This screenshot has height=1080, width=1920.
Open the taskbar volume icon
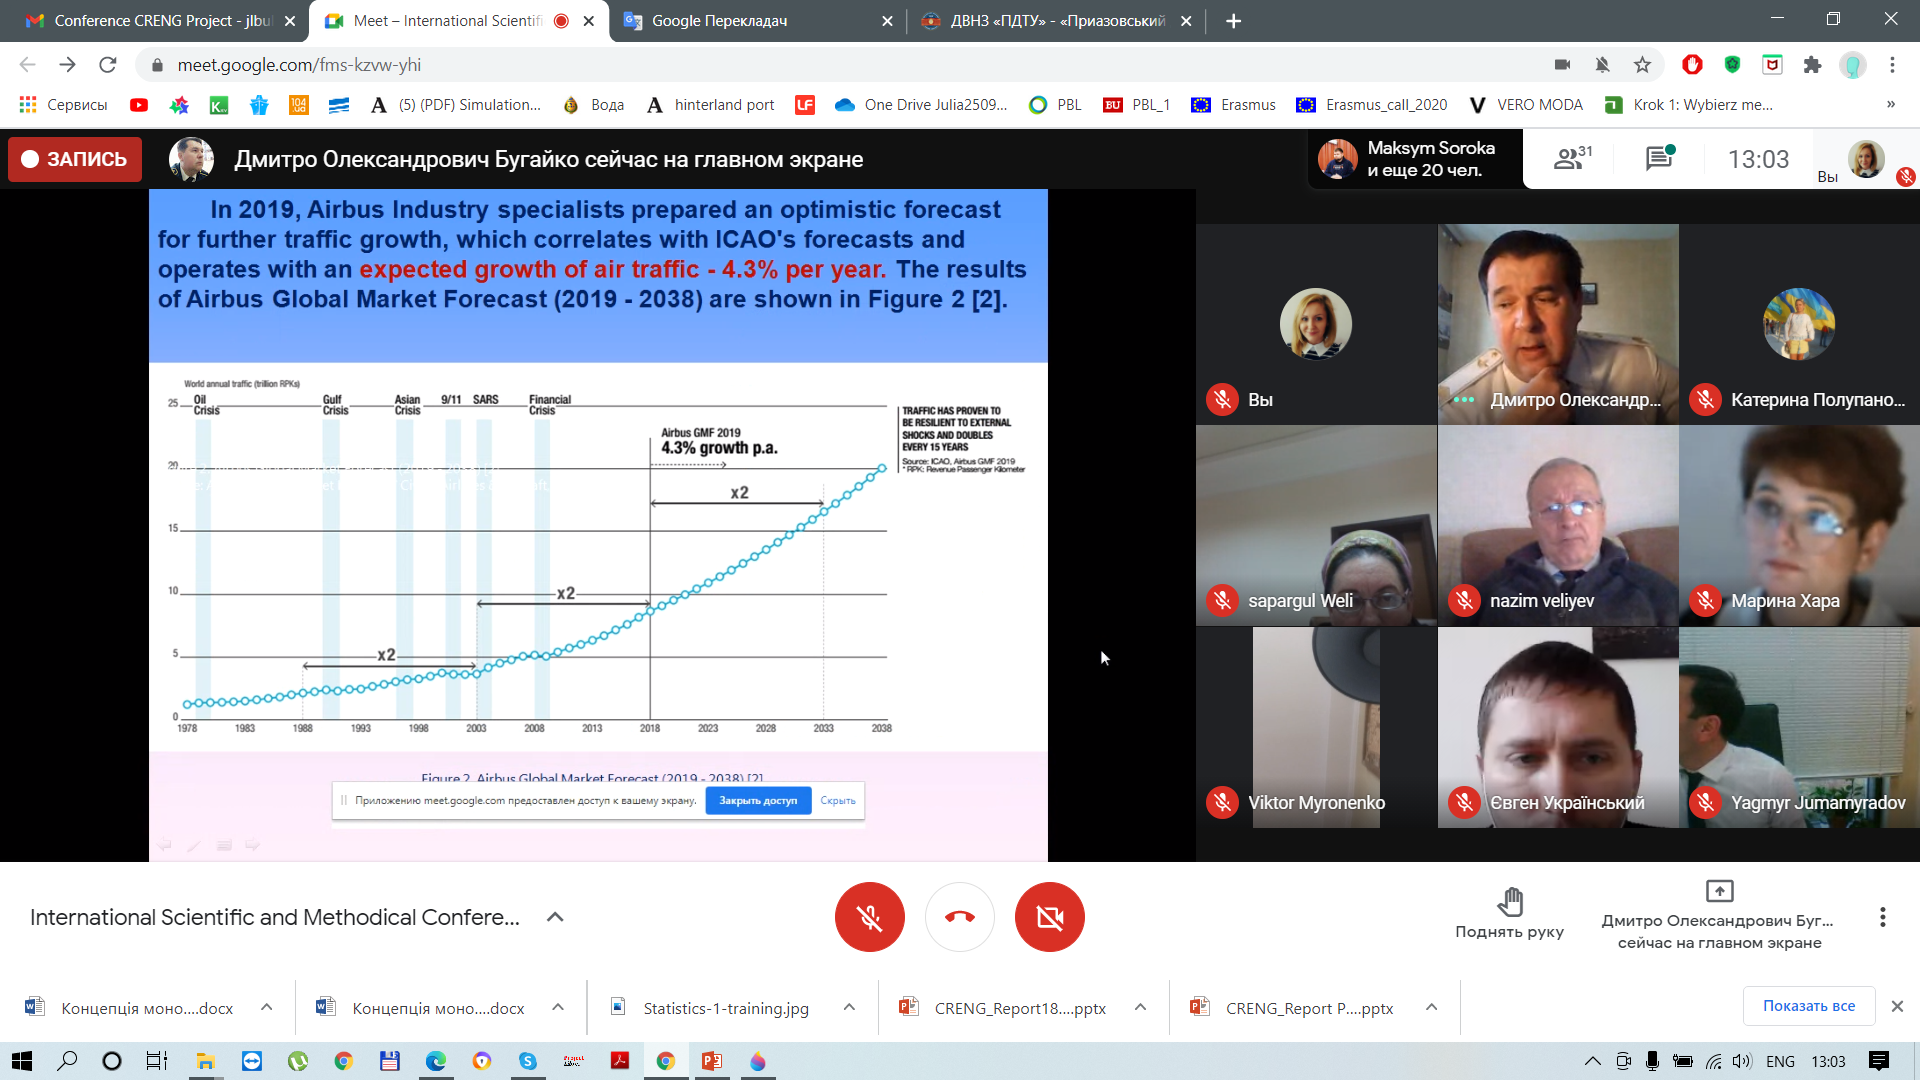click(1742, 1061)
